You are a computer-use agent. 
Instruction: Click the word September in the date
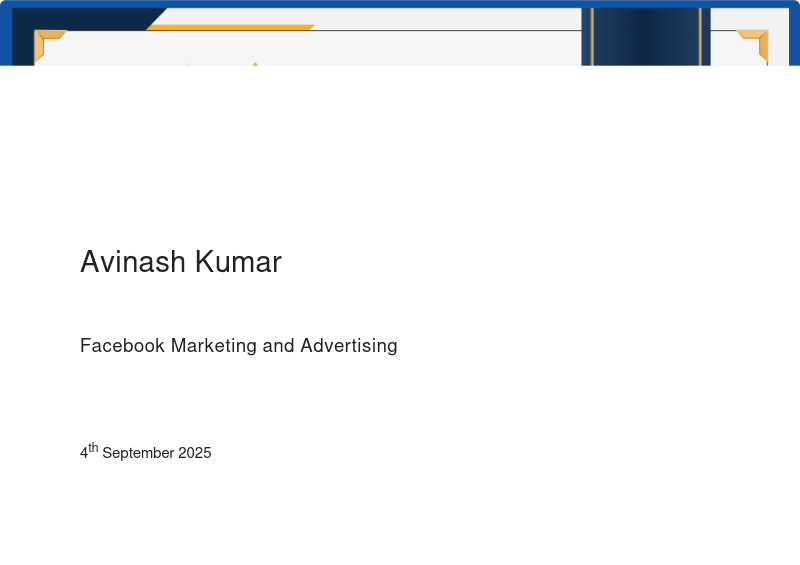[x=138, y=453]
